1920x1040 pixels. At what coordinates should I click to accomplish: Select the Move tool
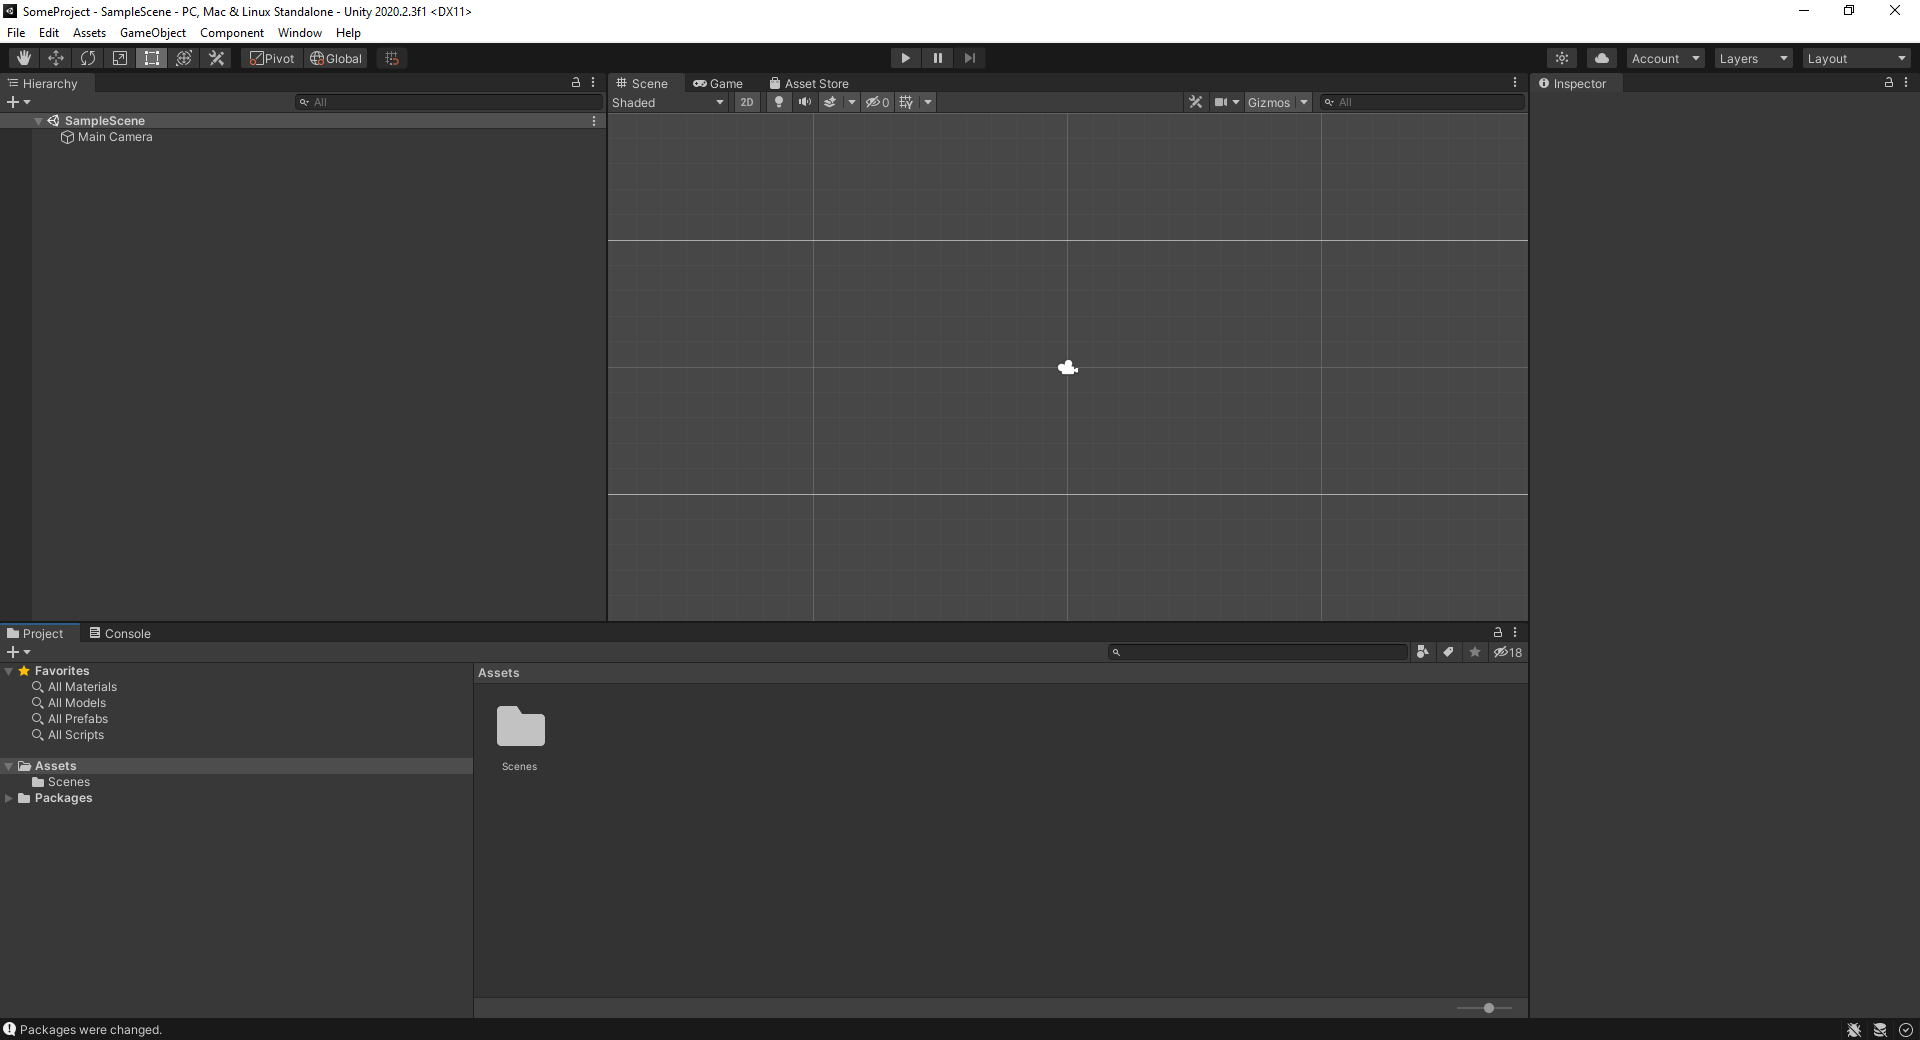point(56,58)
